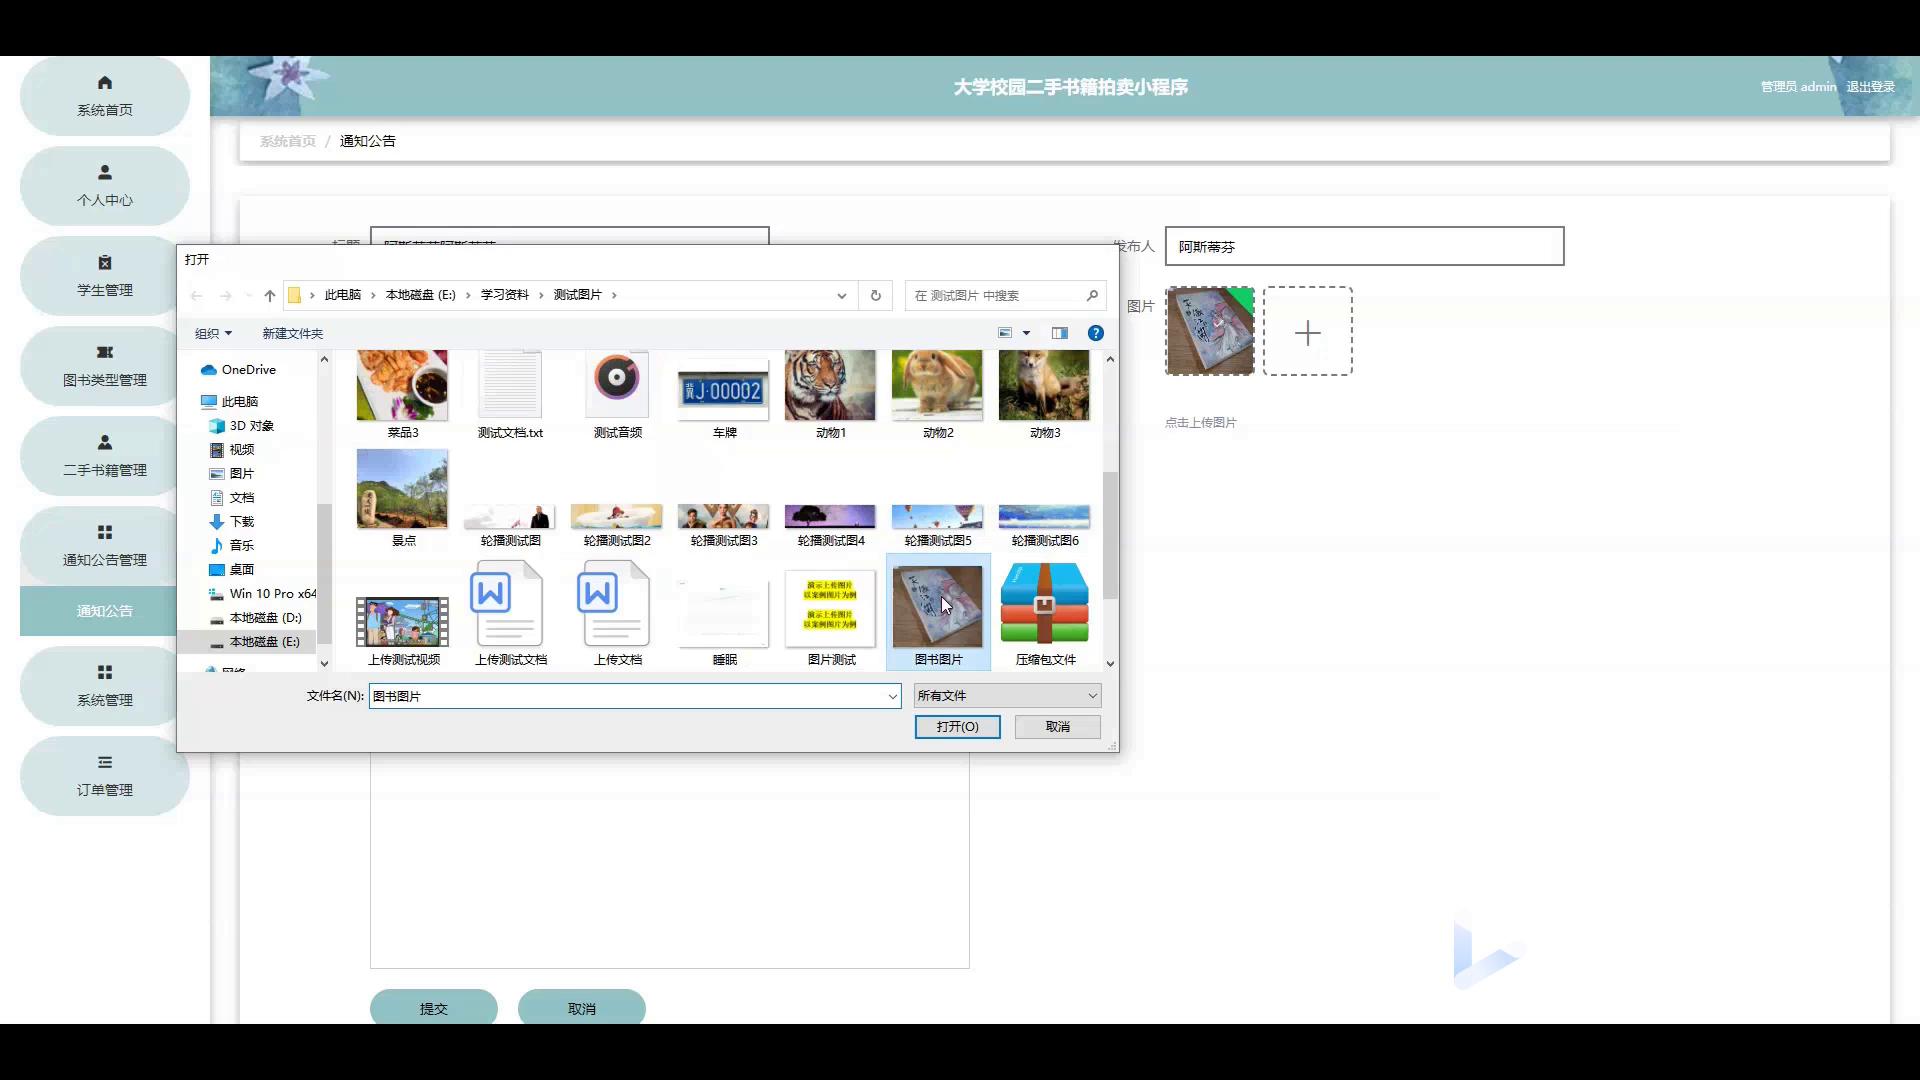Image resolution: width=1920 pixels, height=1080 pixels.
Task: Click the 文件名 combo box field
Action: point(635,696)
